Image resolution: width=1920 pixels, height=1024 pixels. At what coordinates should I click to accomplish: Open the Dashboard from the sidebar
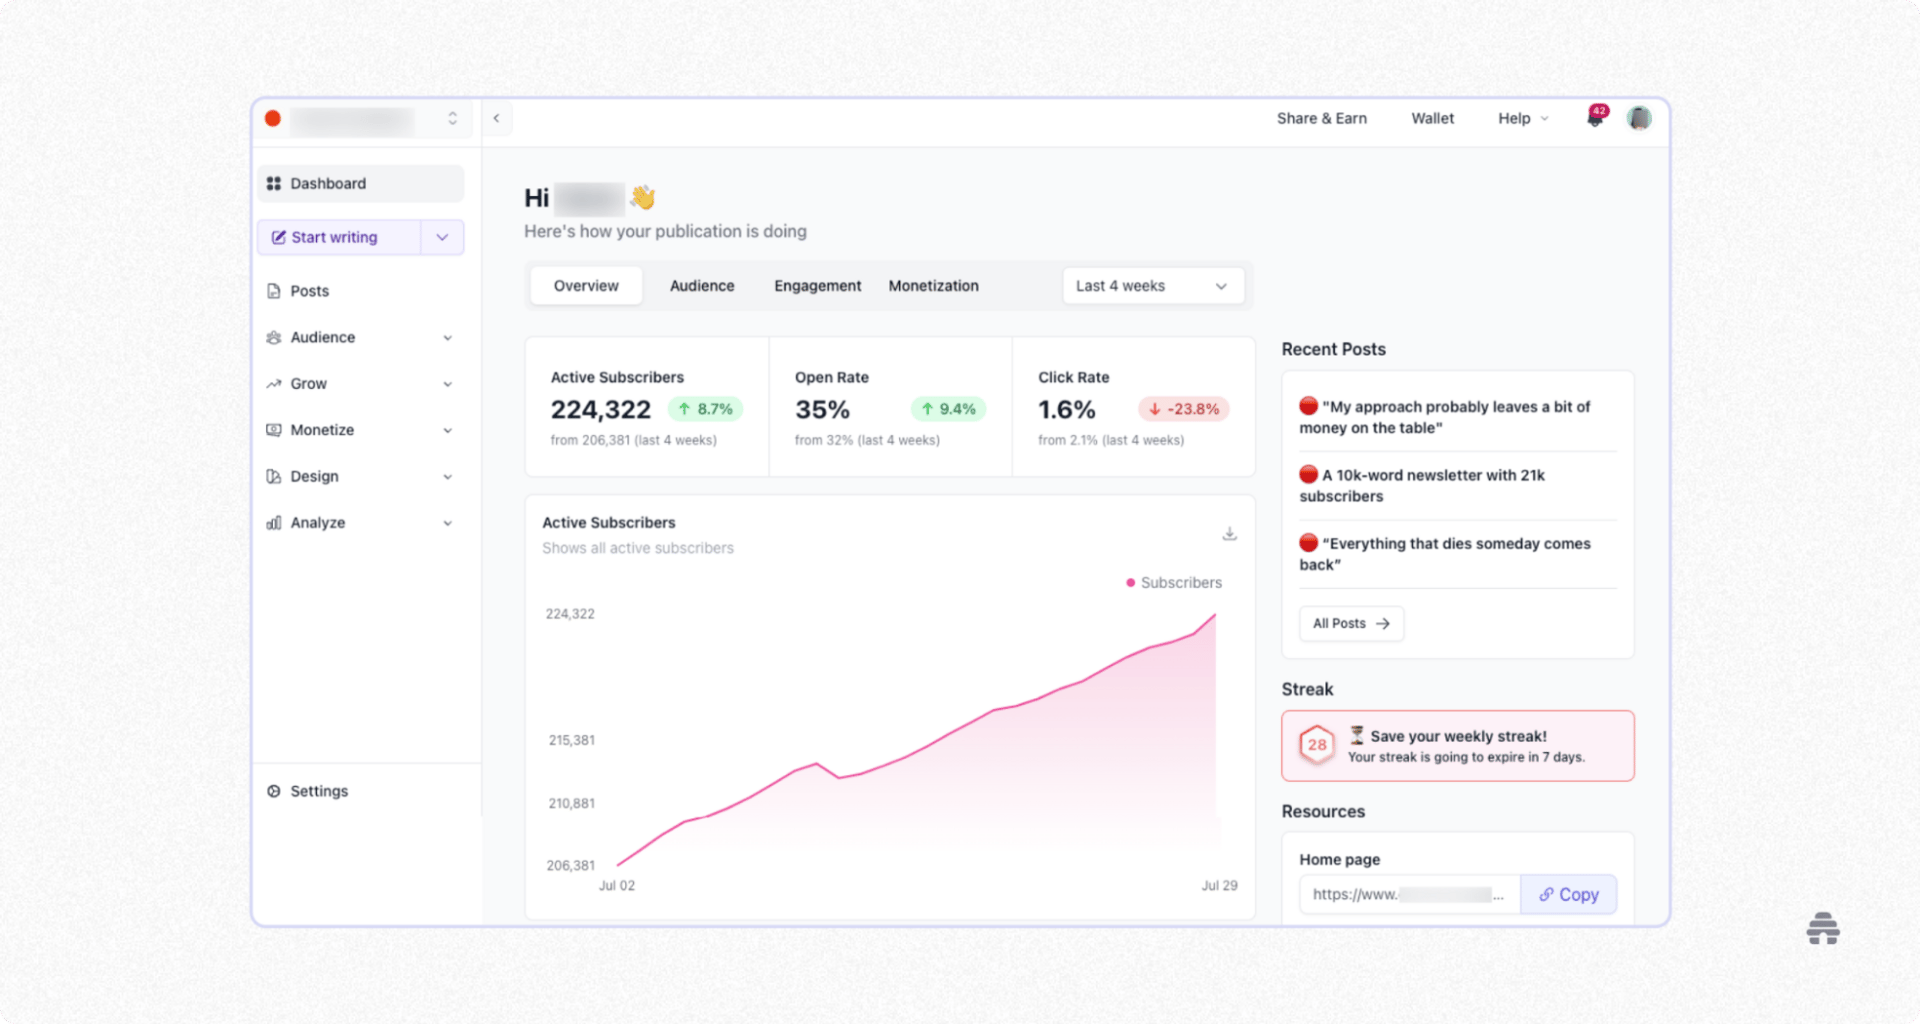coord(327,183)
